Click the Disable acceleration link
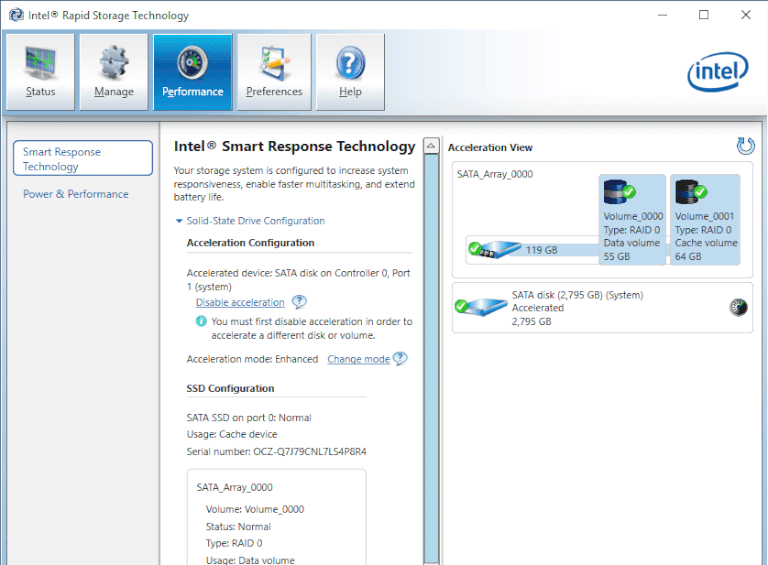 click(x=240, y=303)
